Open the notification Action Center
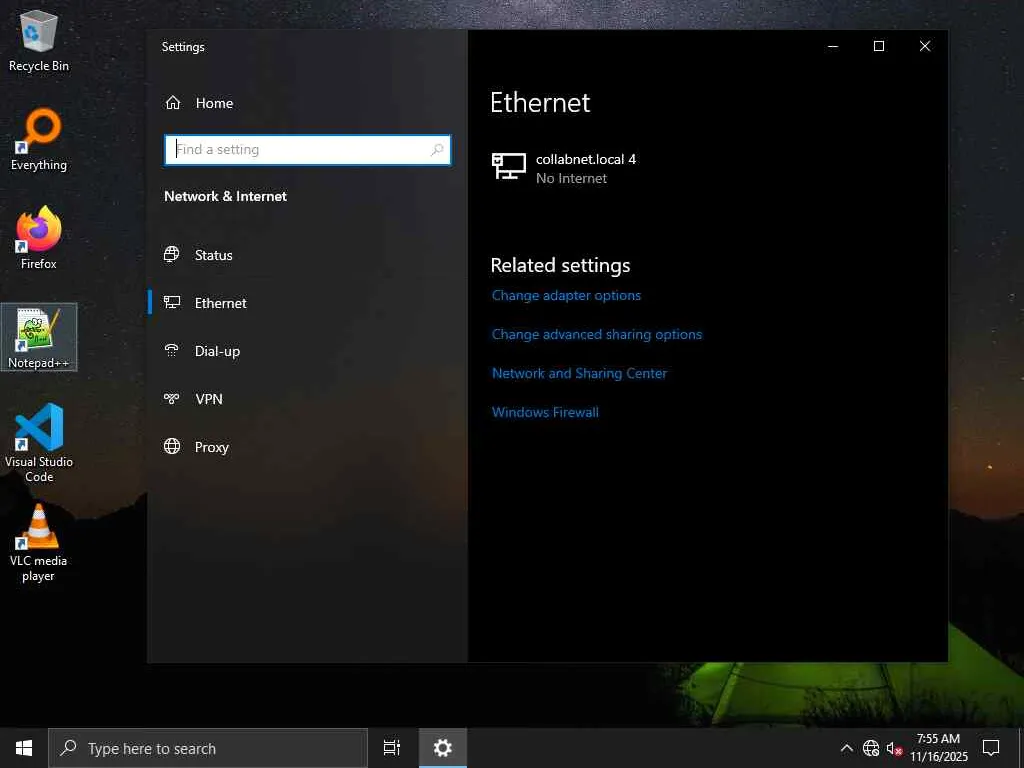Image resolution: width=1024 pixels, height=768 pixels. click(991, 748)
